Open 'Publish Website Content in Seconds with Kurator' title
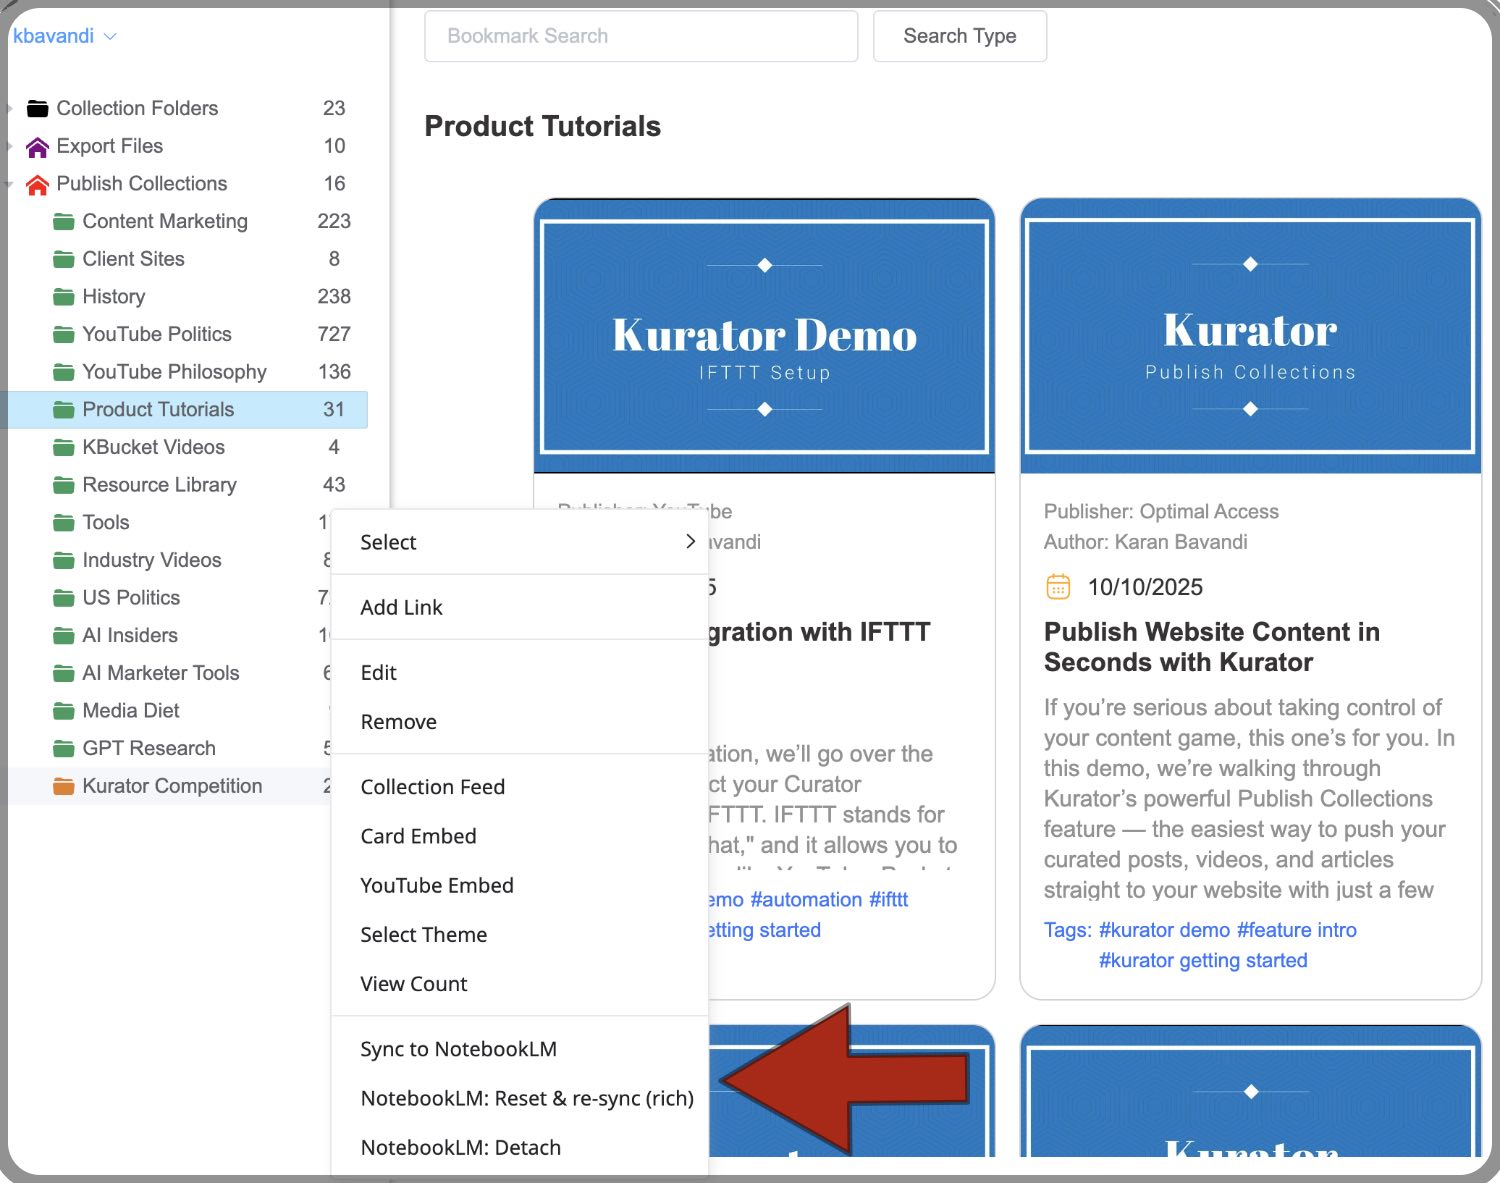 (x=1212, y=647)
